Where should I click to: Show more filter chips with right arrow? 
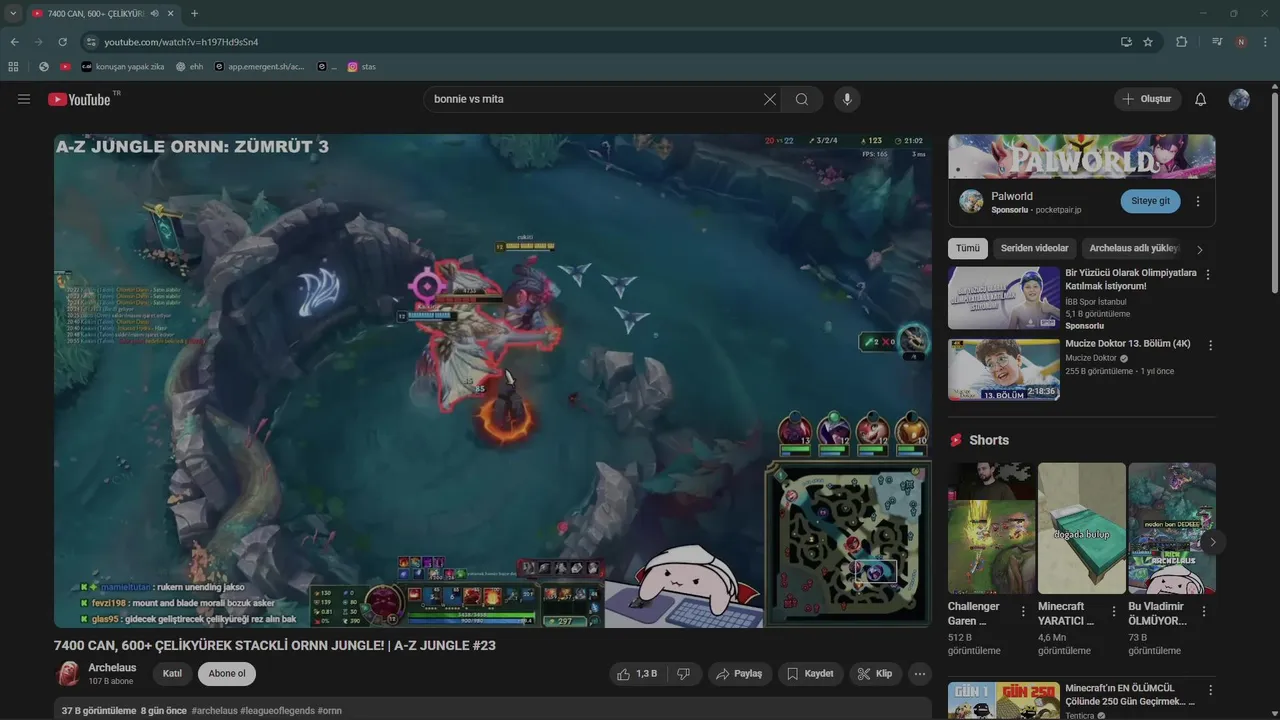click(x=1200, y=249)
